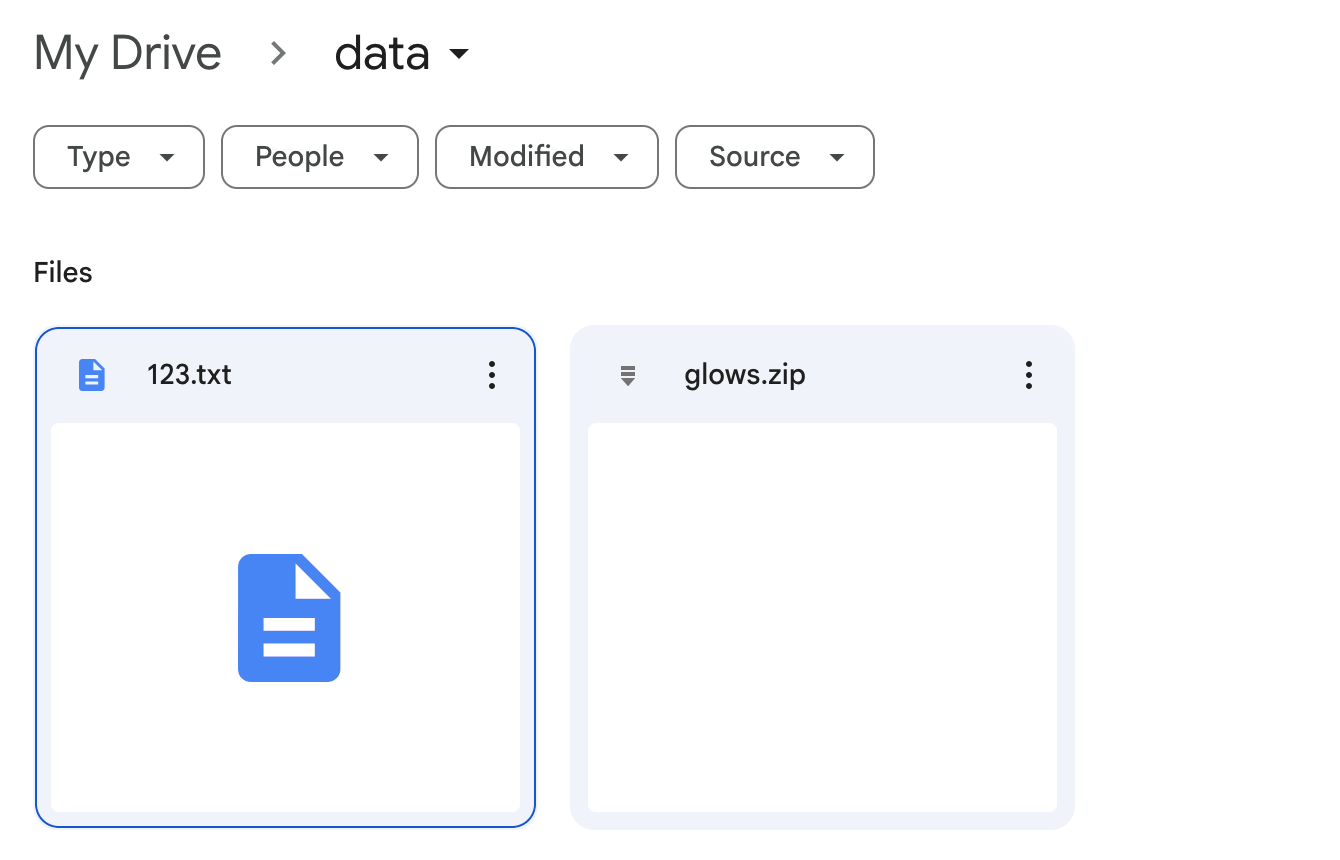Go back to My Drive breadcrumb
Image resolution: width=1340 pixels, height=860 pixels.
pyautogui.click(x=128, y=53)
